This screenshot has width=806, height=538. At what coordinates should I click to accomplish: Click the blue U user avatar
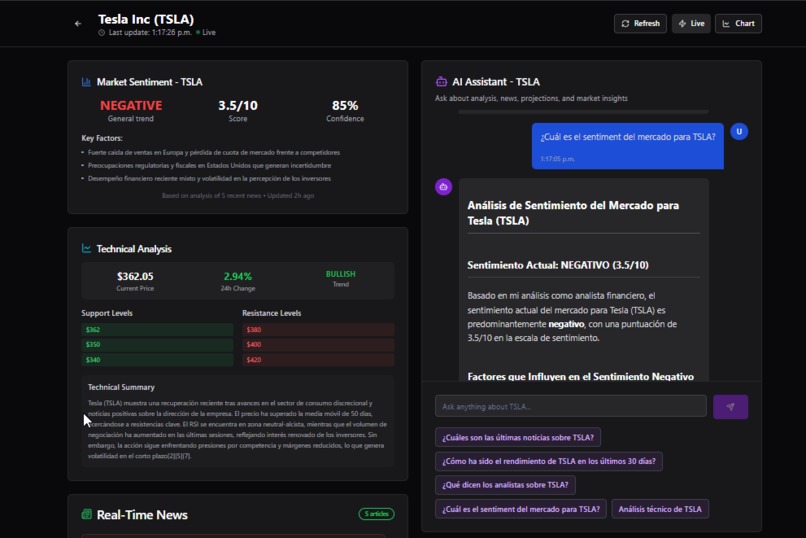pos(739,132)
